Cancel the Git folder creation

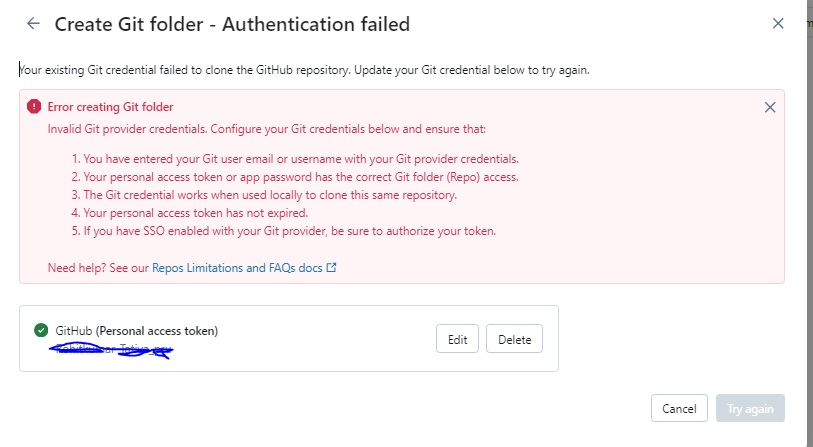coord(679,409)
